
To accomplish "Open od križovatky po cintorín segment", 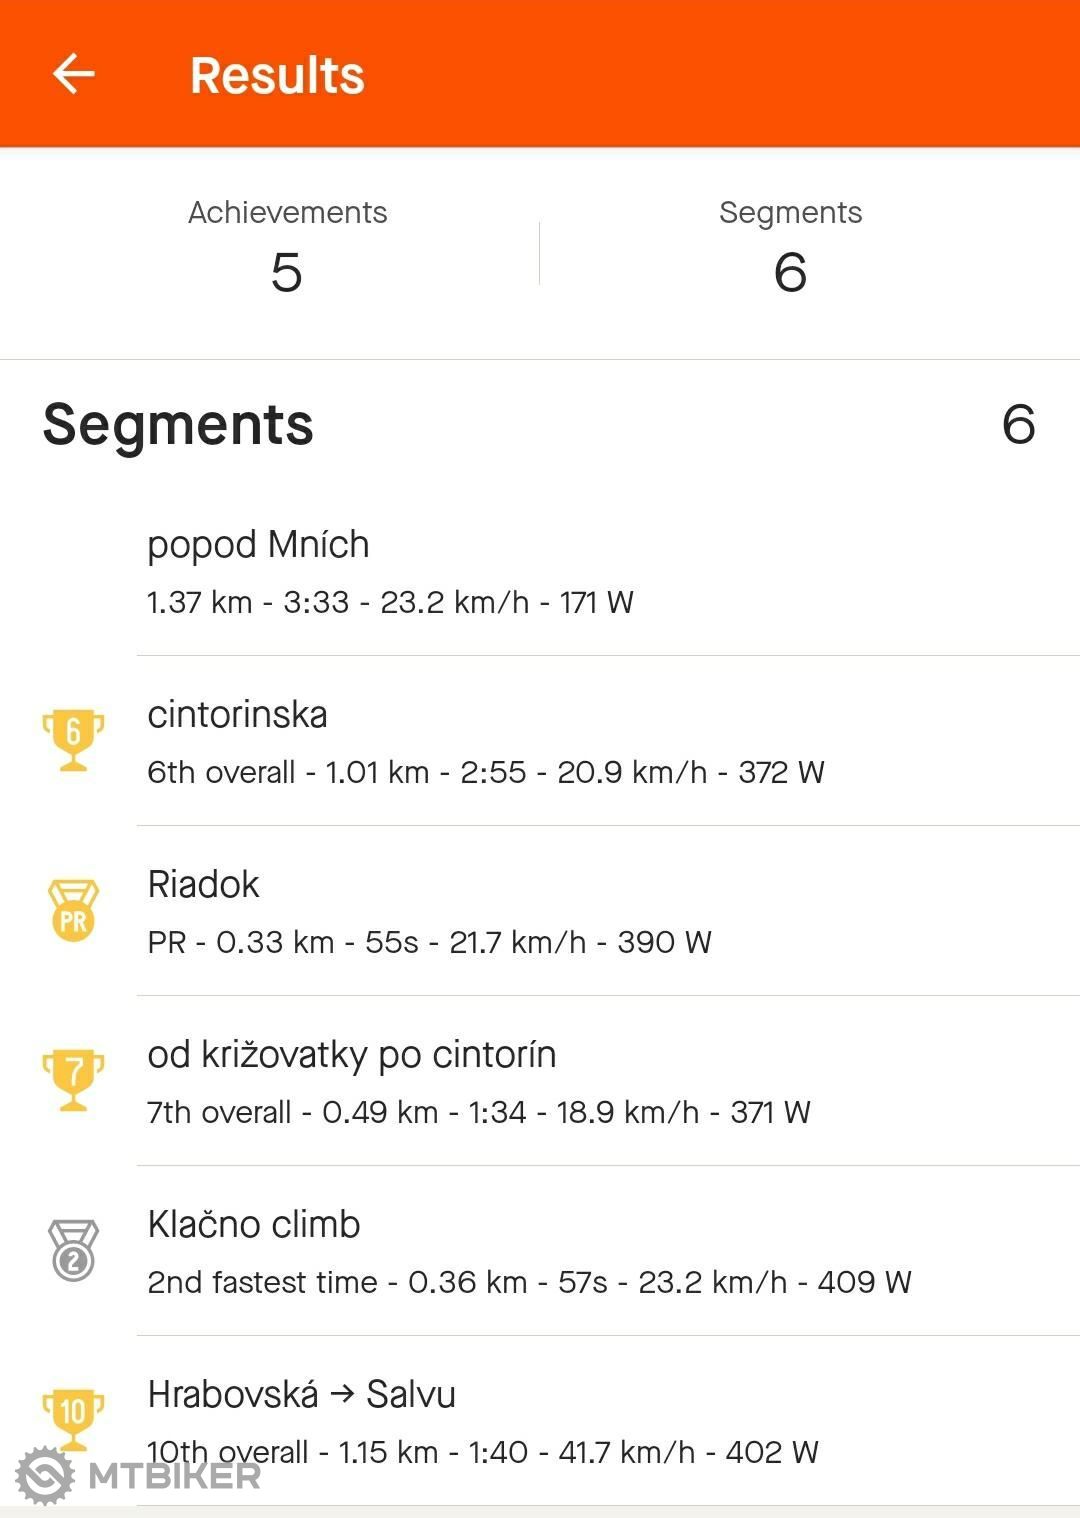I will tap(540, 1081).
